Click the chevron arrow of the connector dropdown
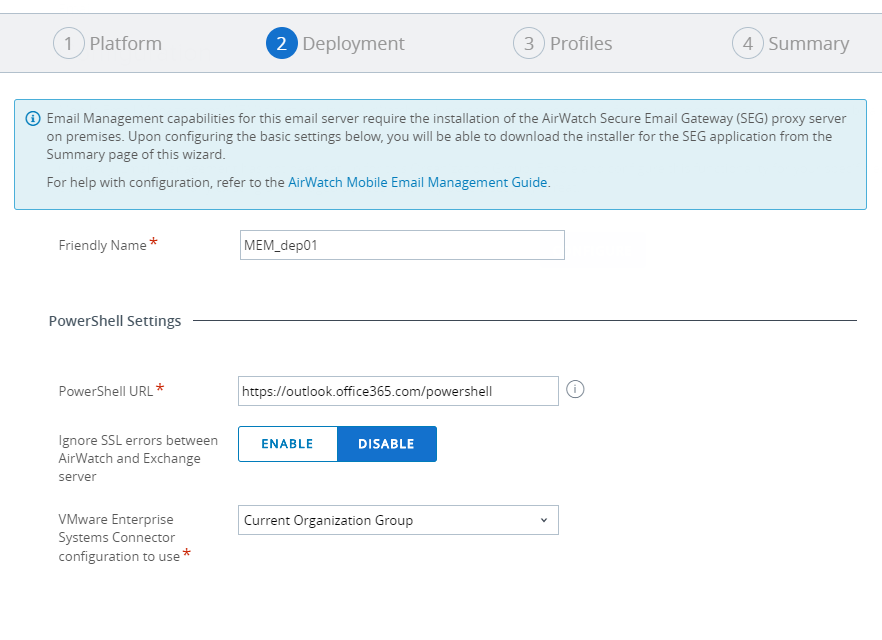 (x=543, y=520)
